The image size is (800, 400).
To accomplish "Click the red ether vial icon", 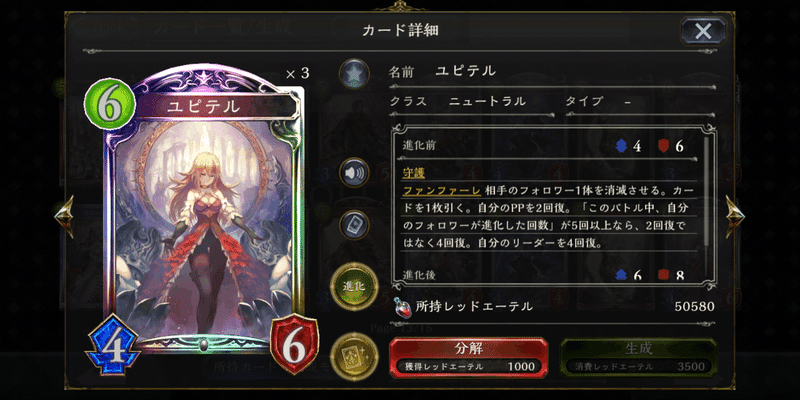I will tap(403, 307).
